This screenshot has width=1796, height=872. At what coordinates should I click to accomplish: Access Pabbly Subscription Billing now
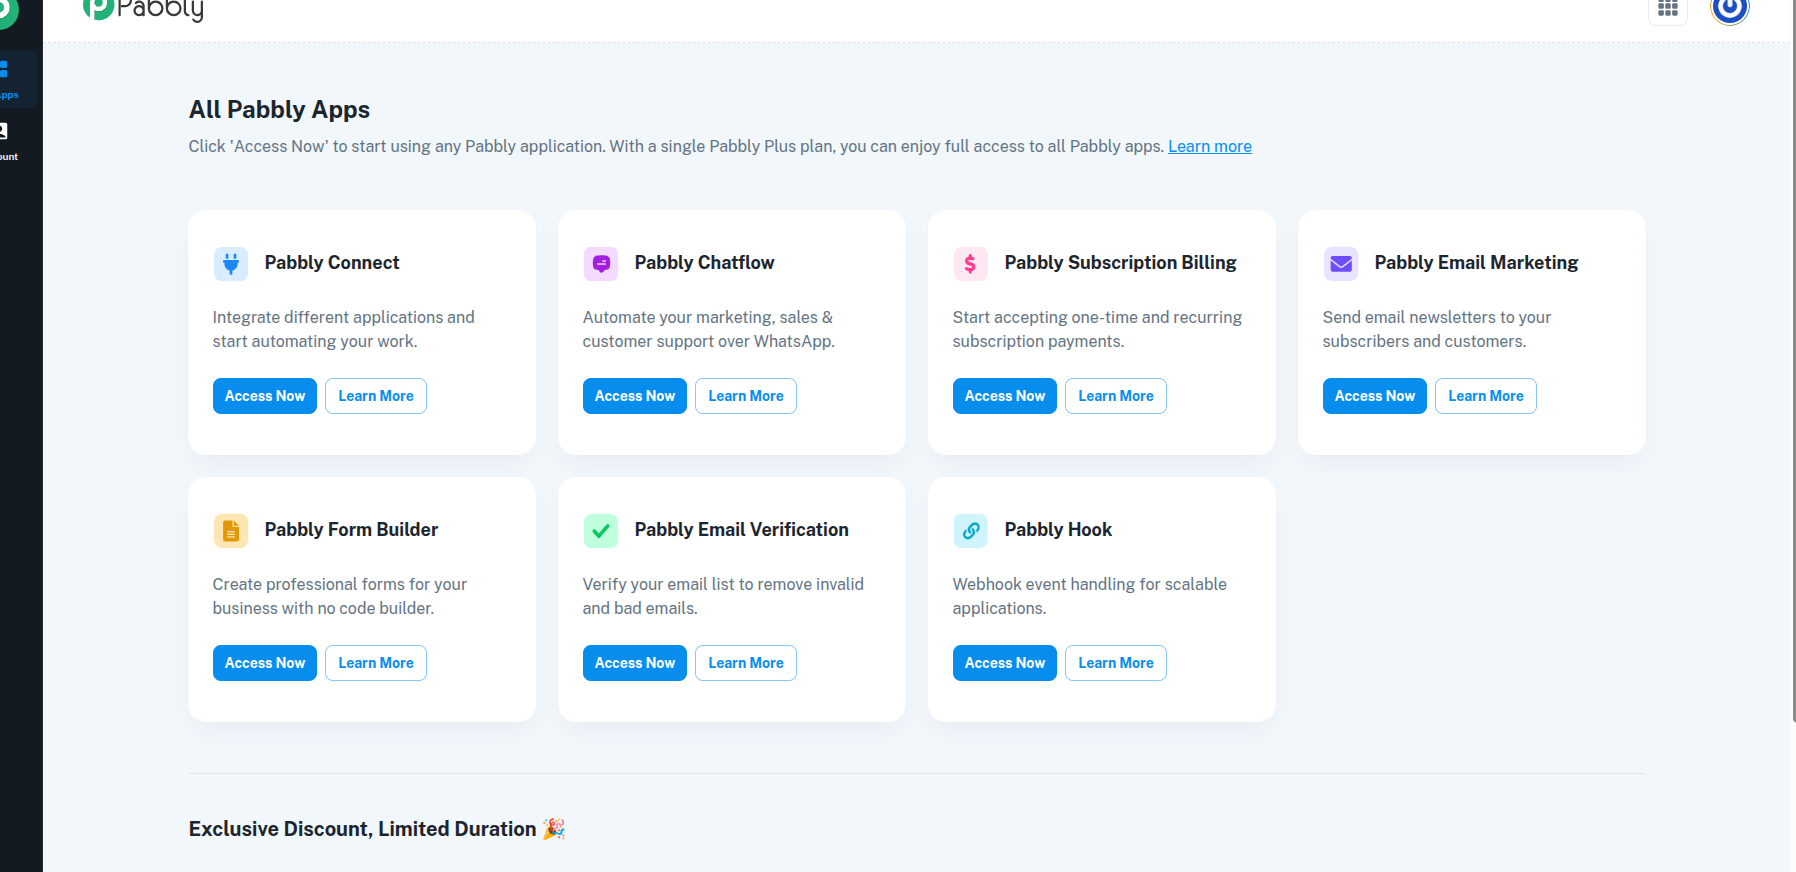tap(1005, 396)
